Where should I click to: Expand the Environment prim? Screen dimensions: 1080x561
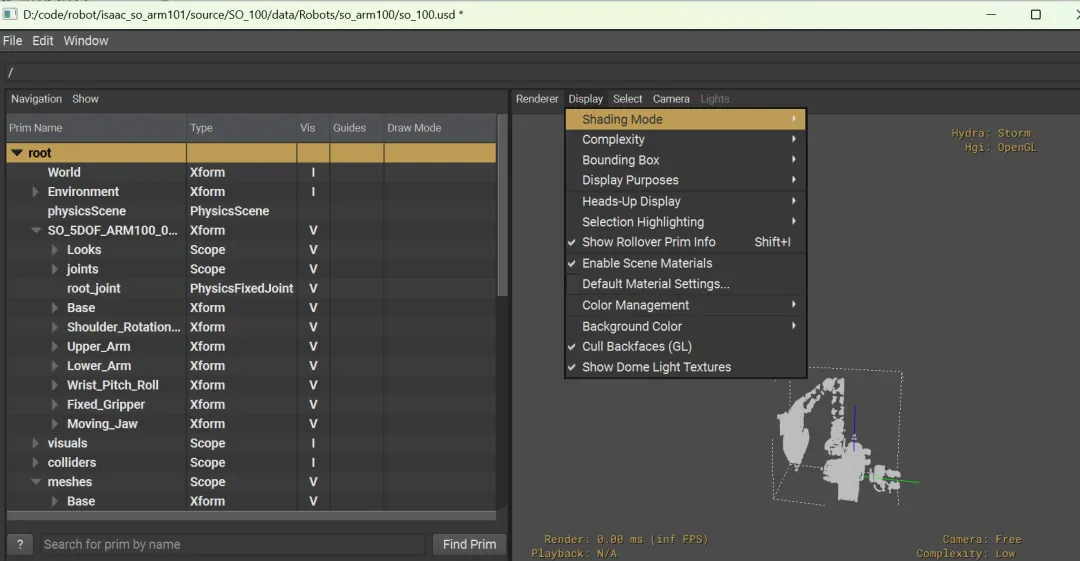(35, 192)
